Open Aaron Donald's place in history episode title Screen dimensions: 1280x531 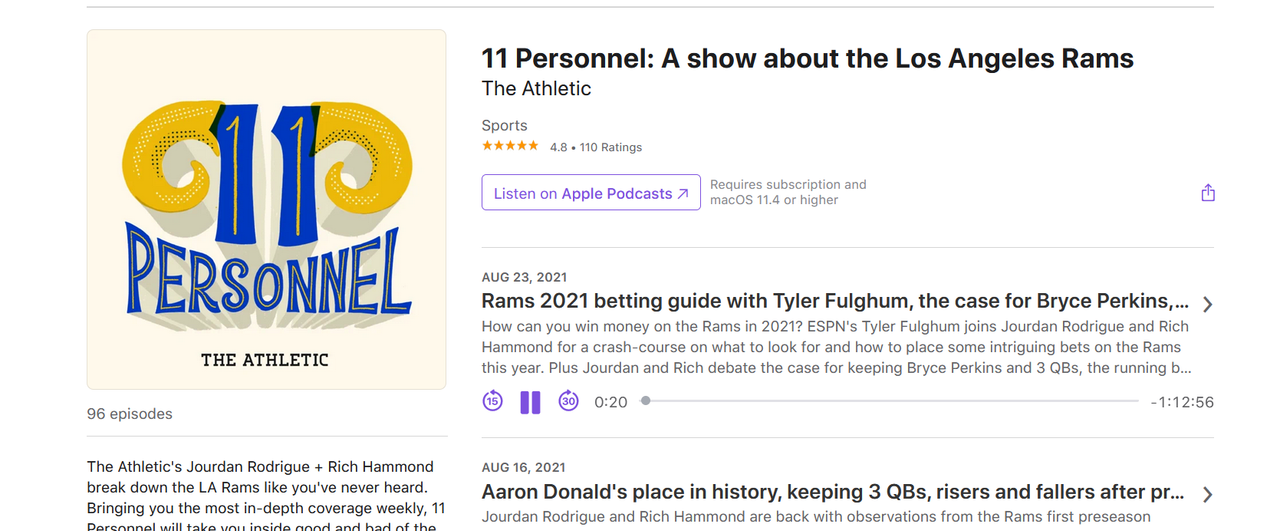pos(833,492)
